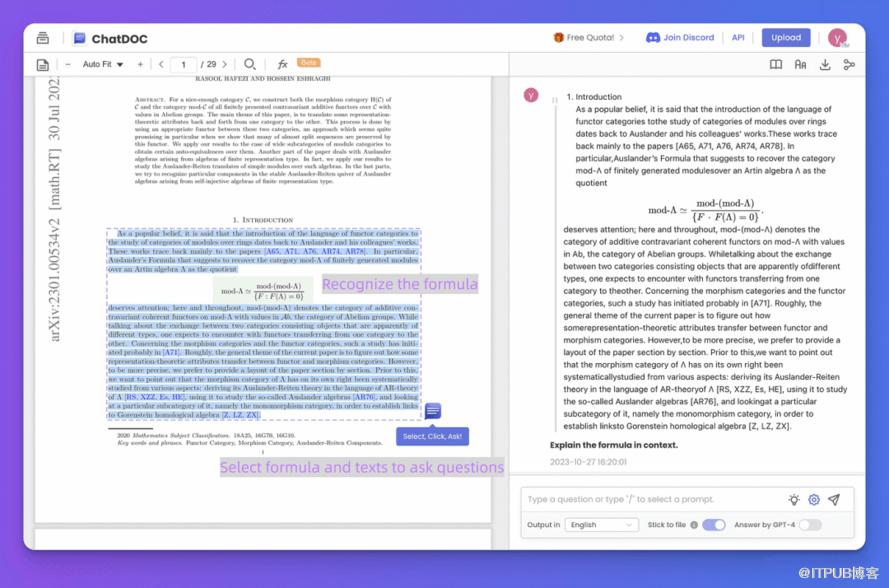Viewport: 889px width, 588px height.
Task: Enable the Answer by GPT-4 toggle
Action: pos(810,525)
